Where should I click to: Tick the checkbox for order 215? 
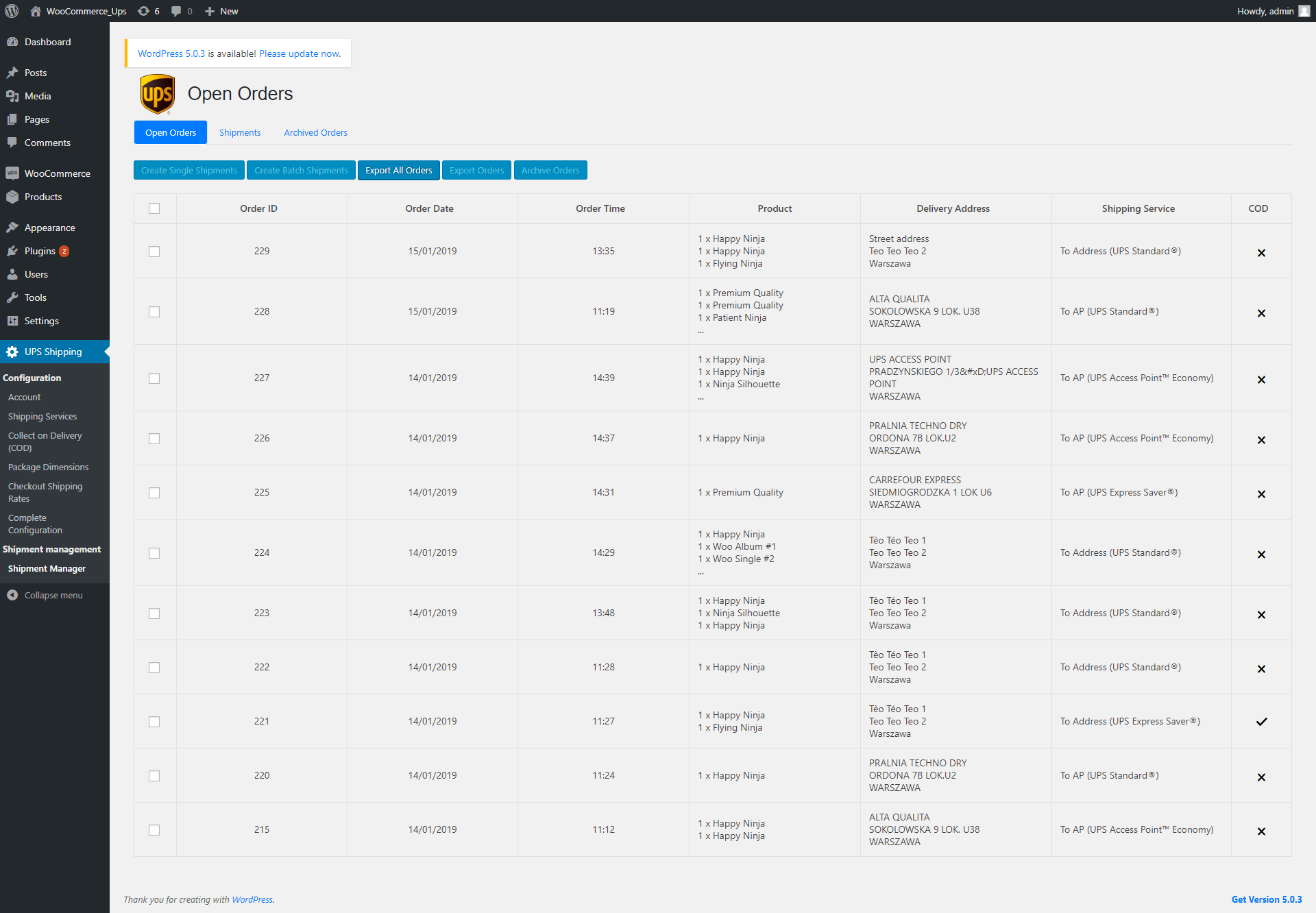(x=154, y=830)
